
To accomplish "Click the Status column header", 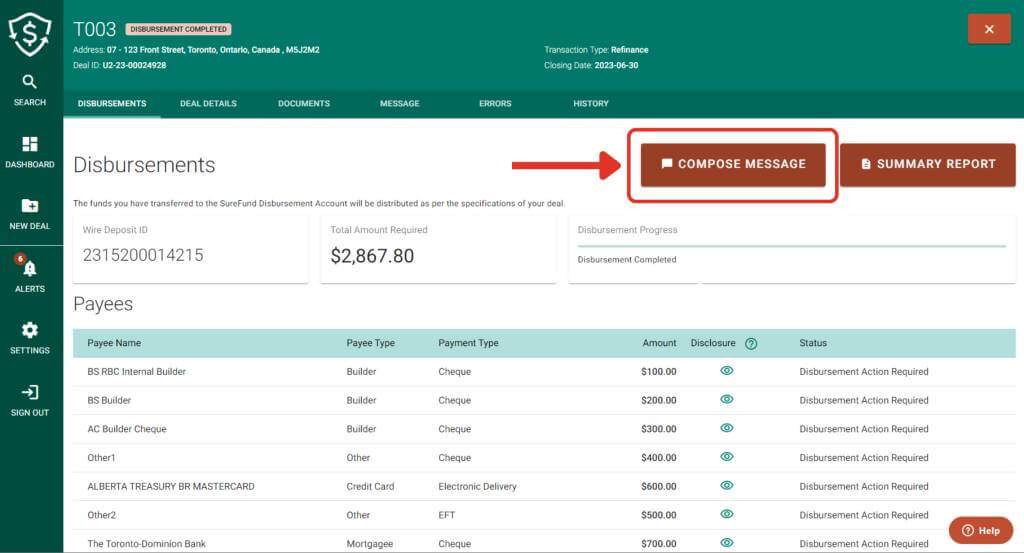I will pyautogui.click(x=813, y=343).
